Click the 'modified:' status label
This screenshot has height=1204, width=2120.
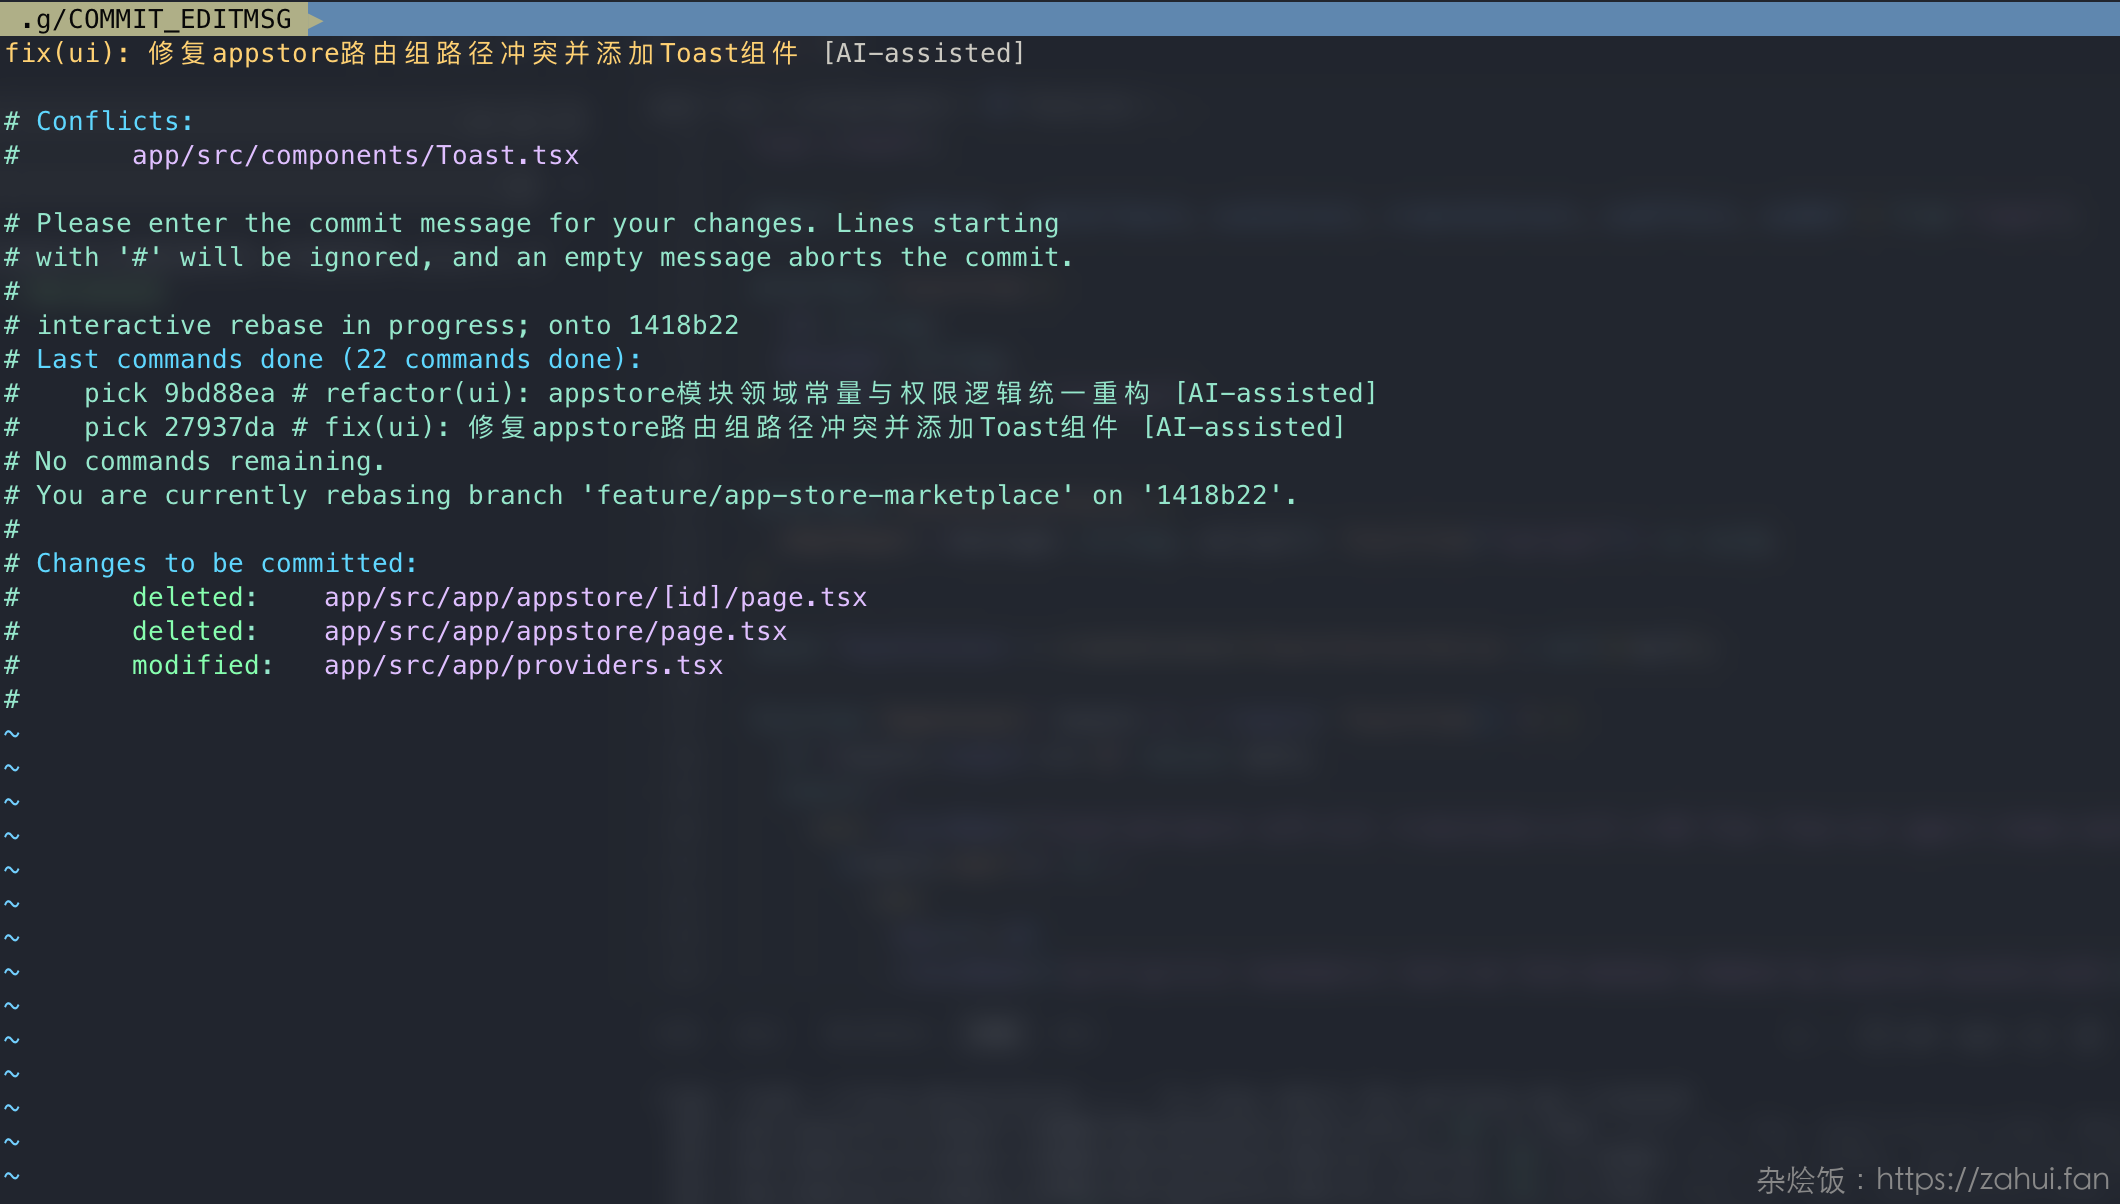202,665
